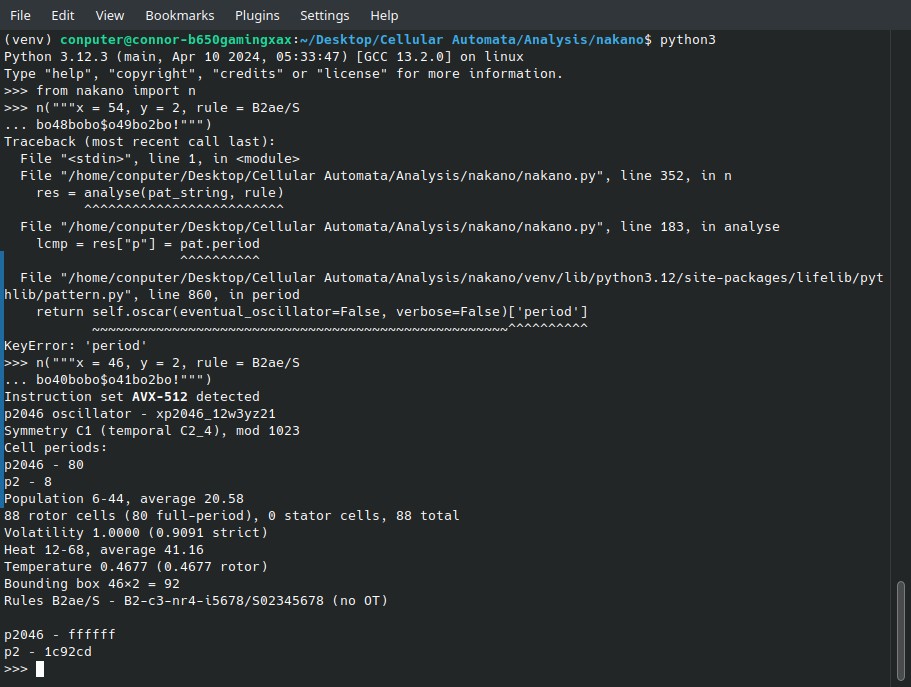The image size is (911, 687).
Task: Click traceback line 'line 352, in n'
Action: (376, 176)
